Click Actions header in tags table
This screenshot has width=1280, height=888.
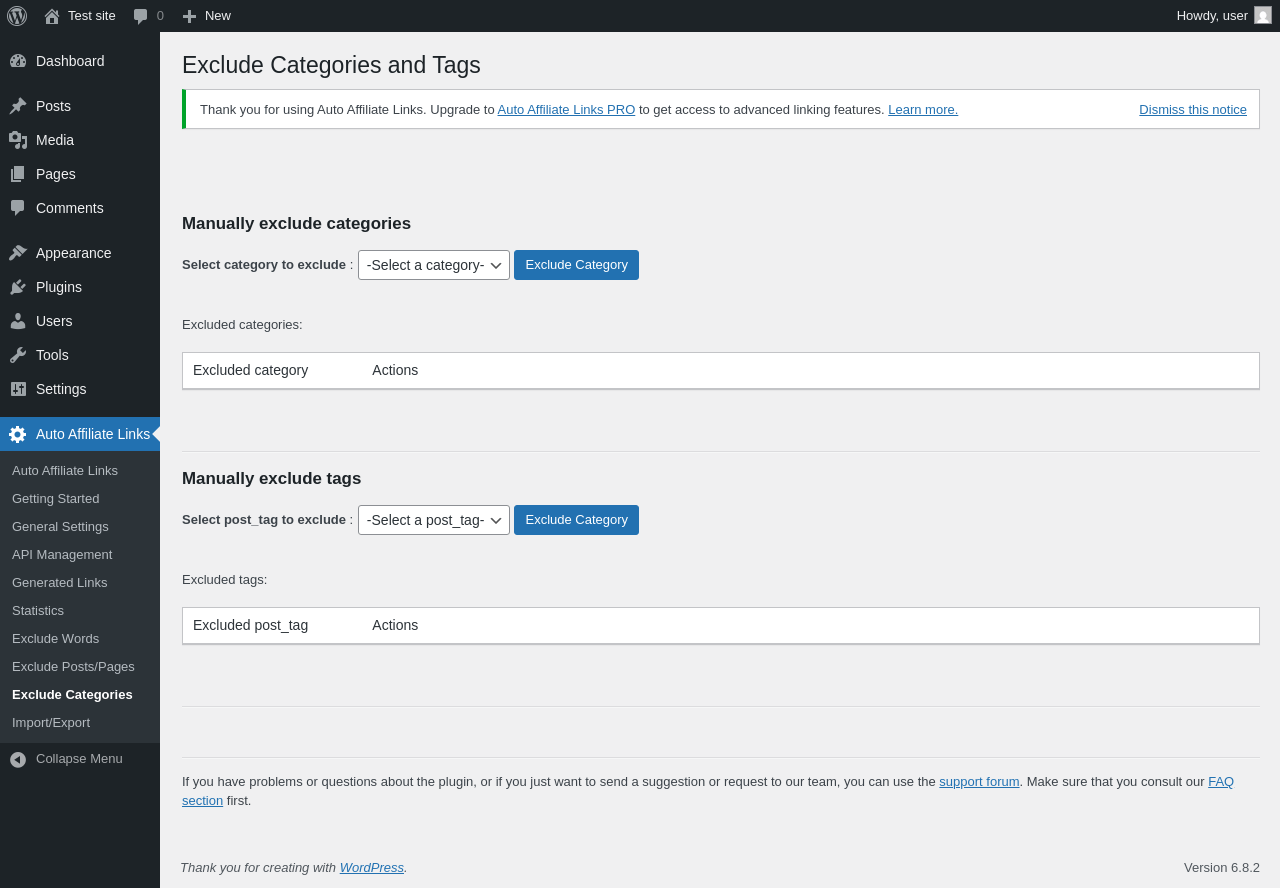(x=395, y=625)
